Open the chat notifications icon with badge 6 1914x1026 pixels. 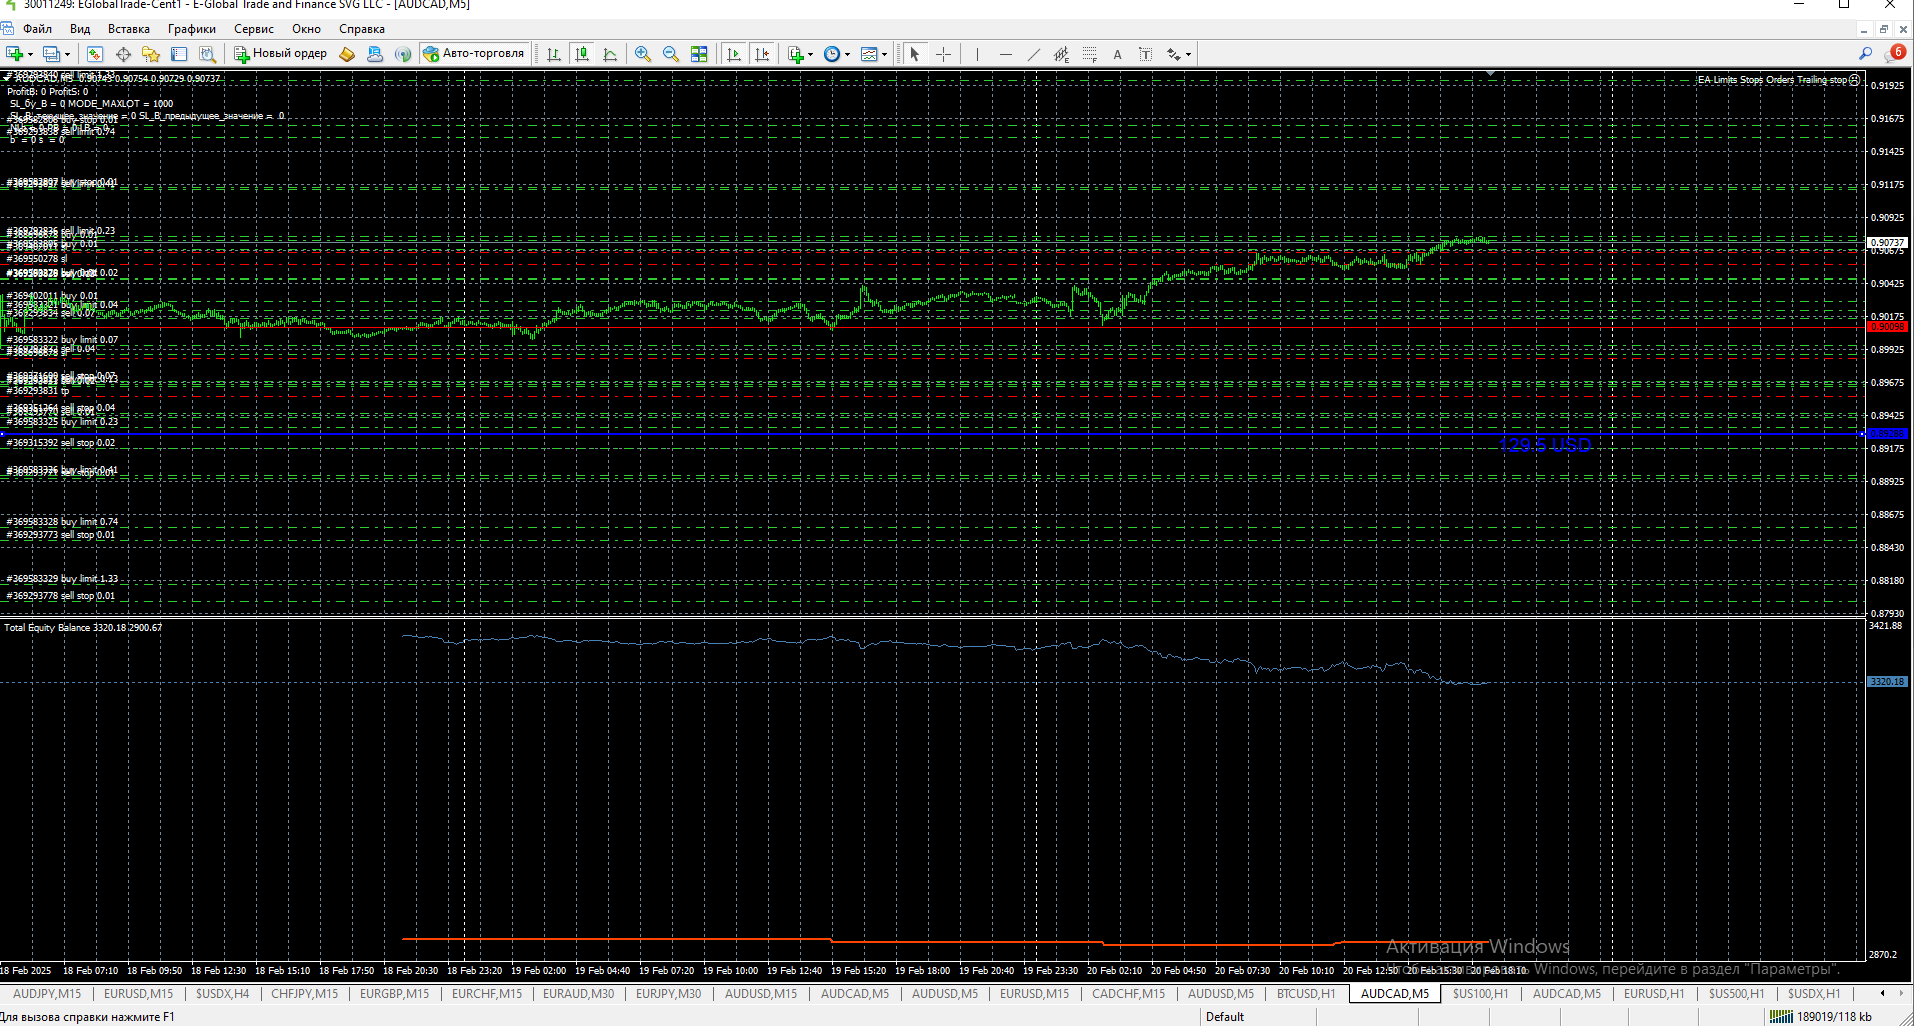pyautogui.click(x=1895, y=53)
